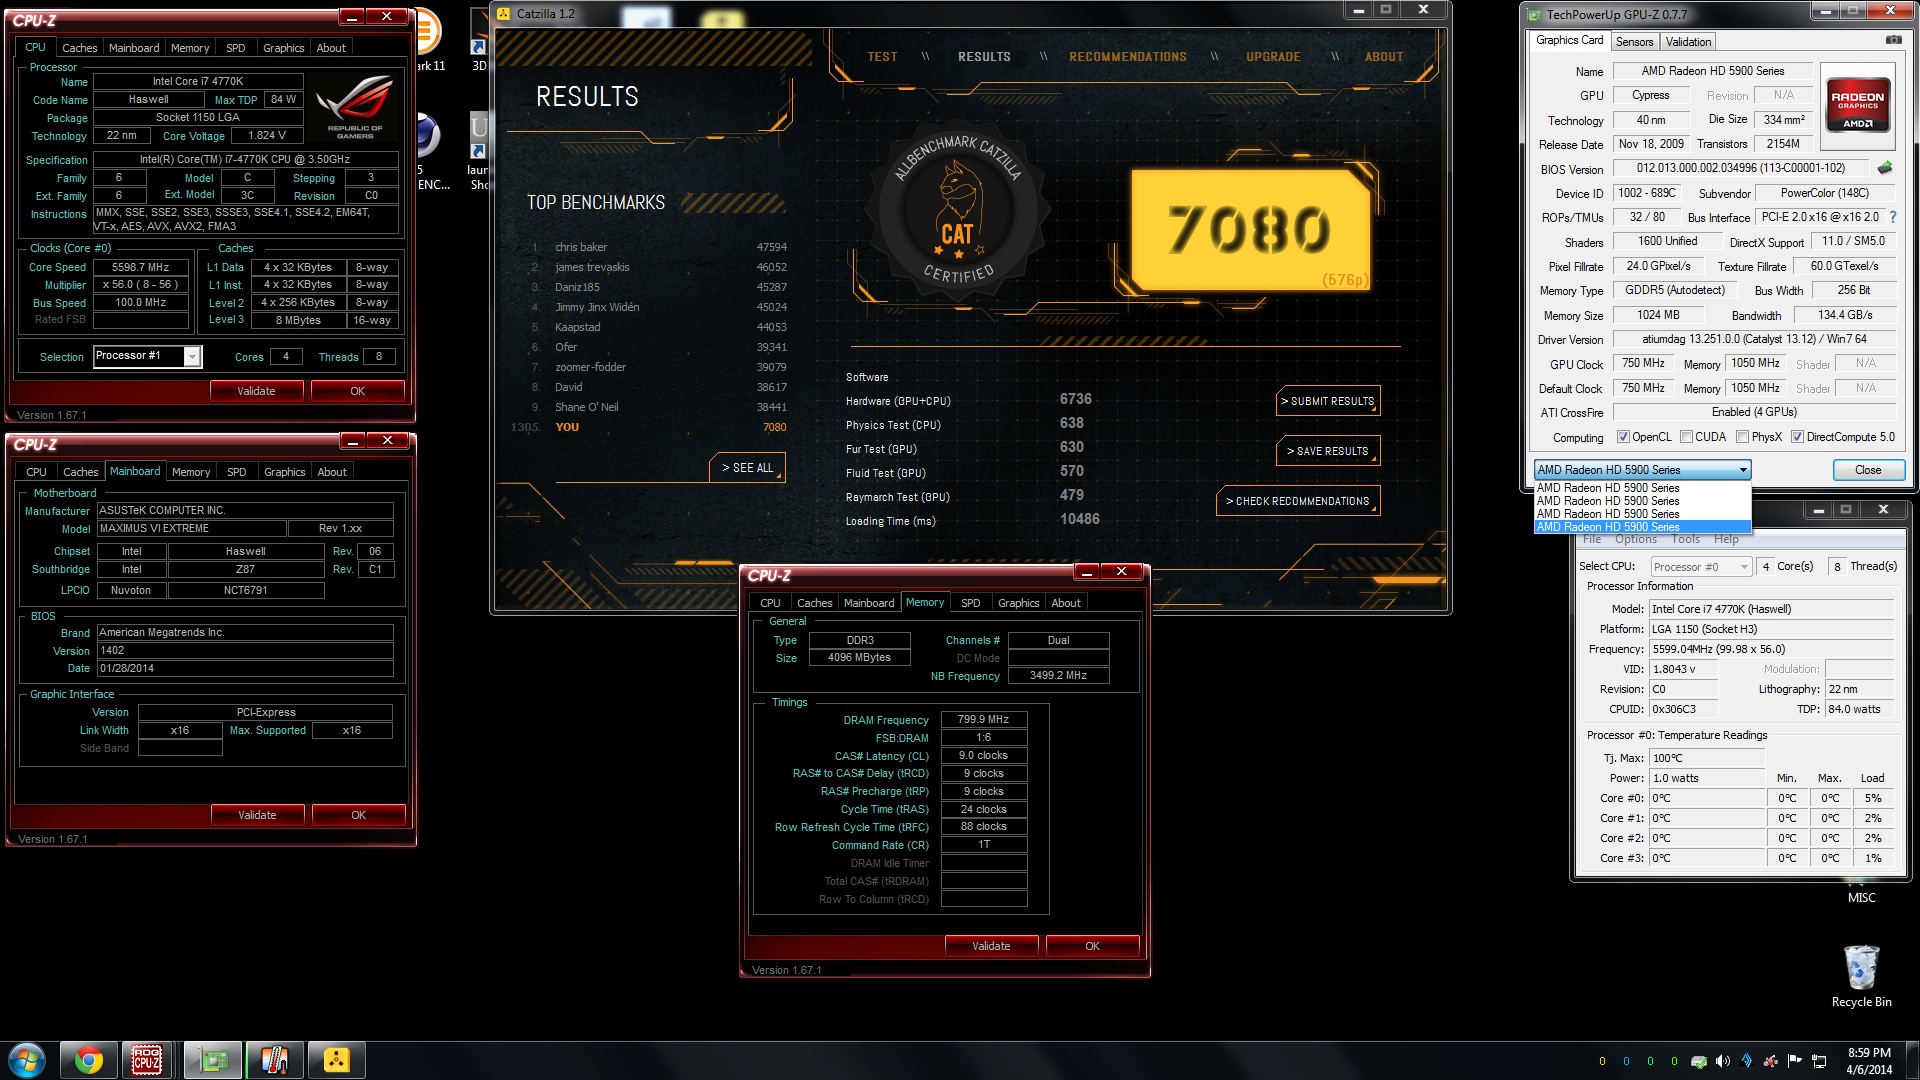
Task: Click Safely Remove Hardware tray icon
Action: coord(1698,1061)
